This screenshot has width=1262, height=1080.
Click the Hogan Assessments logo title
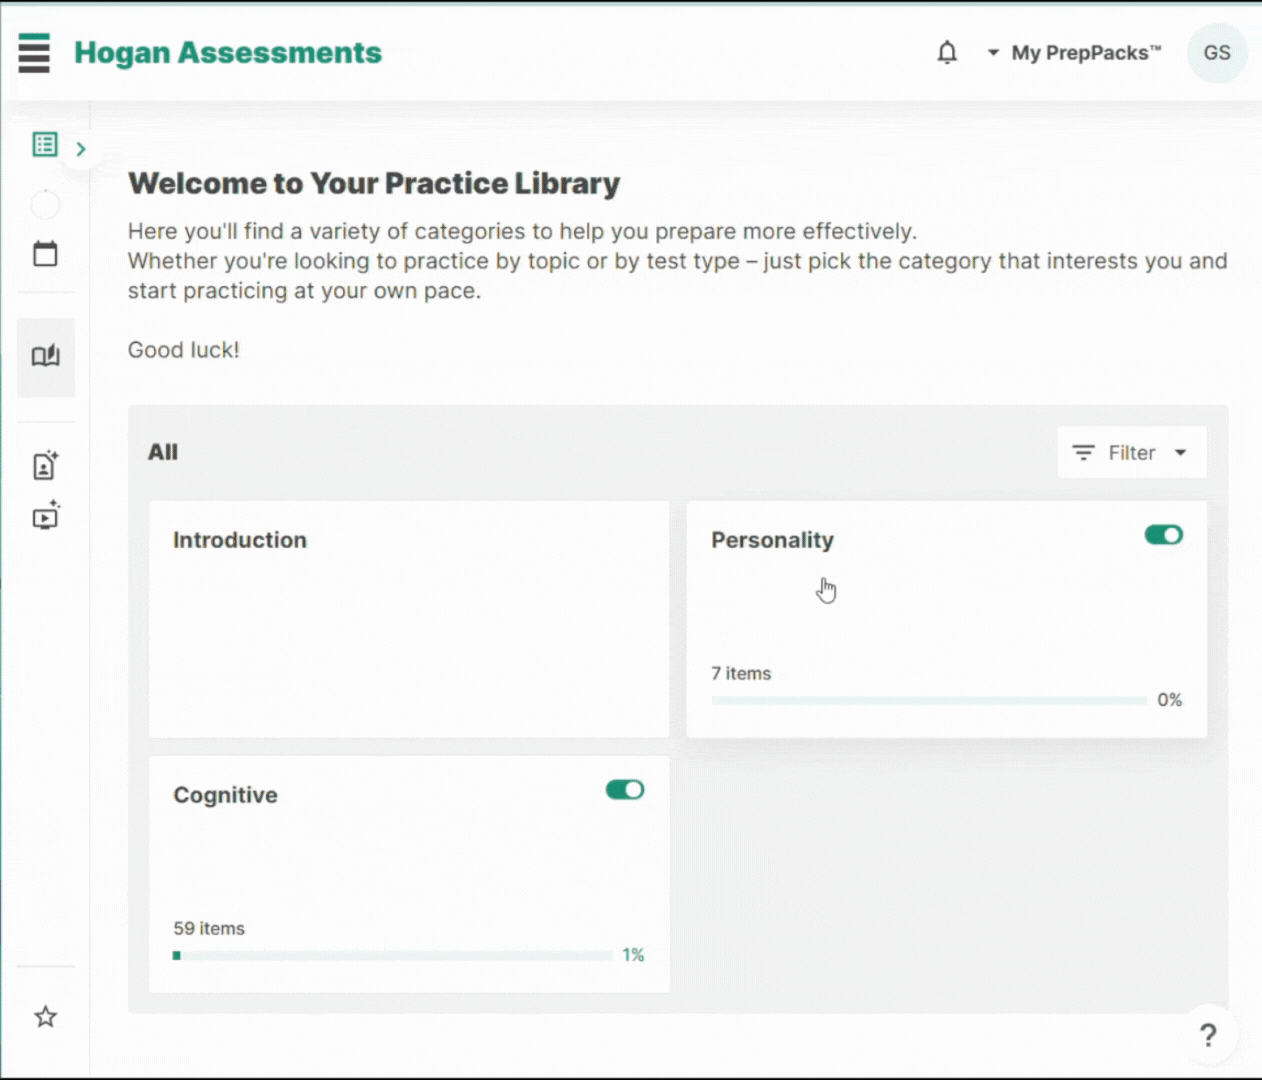[228, 53]
